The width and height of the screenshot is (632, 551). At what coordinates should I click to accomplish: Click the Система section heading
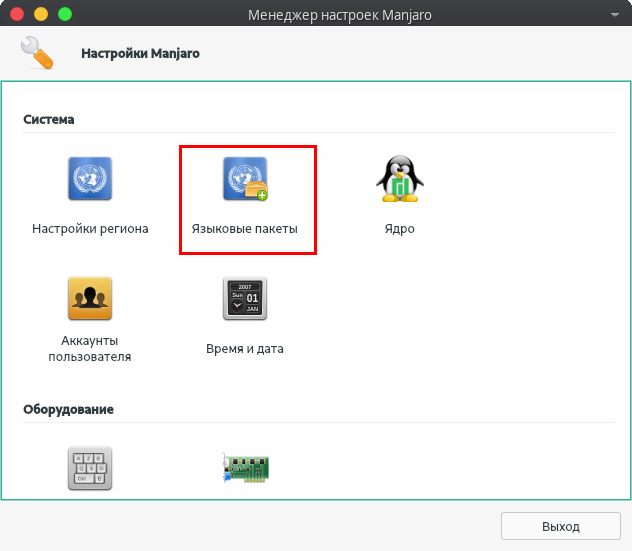[x=49, y=119]
